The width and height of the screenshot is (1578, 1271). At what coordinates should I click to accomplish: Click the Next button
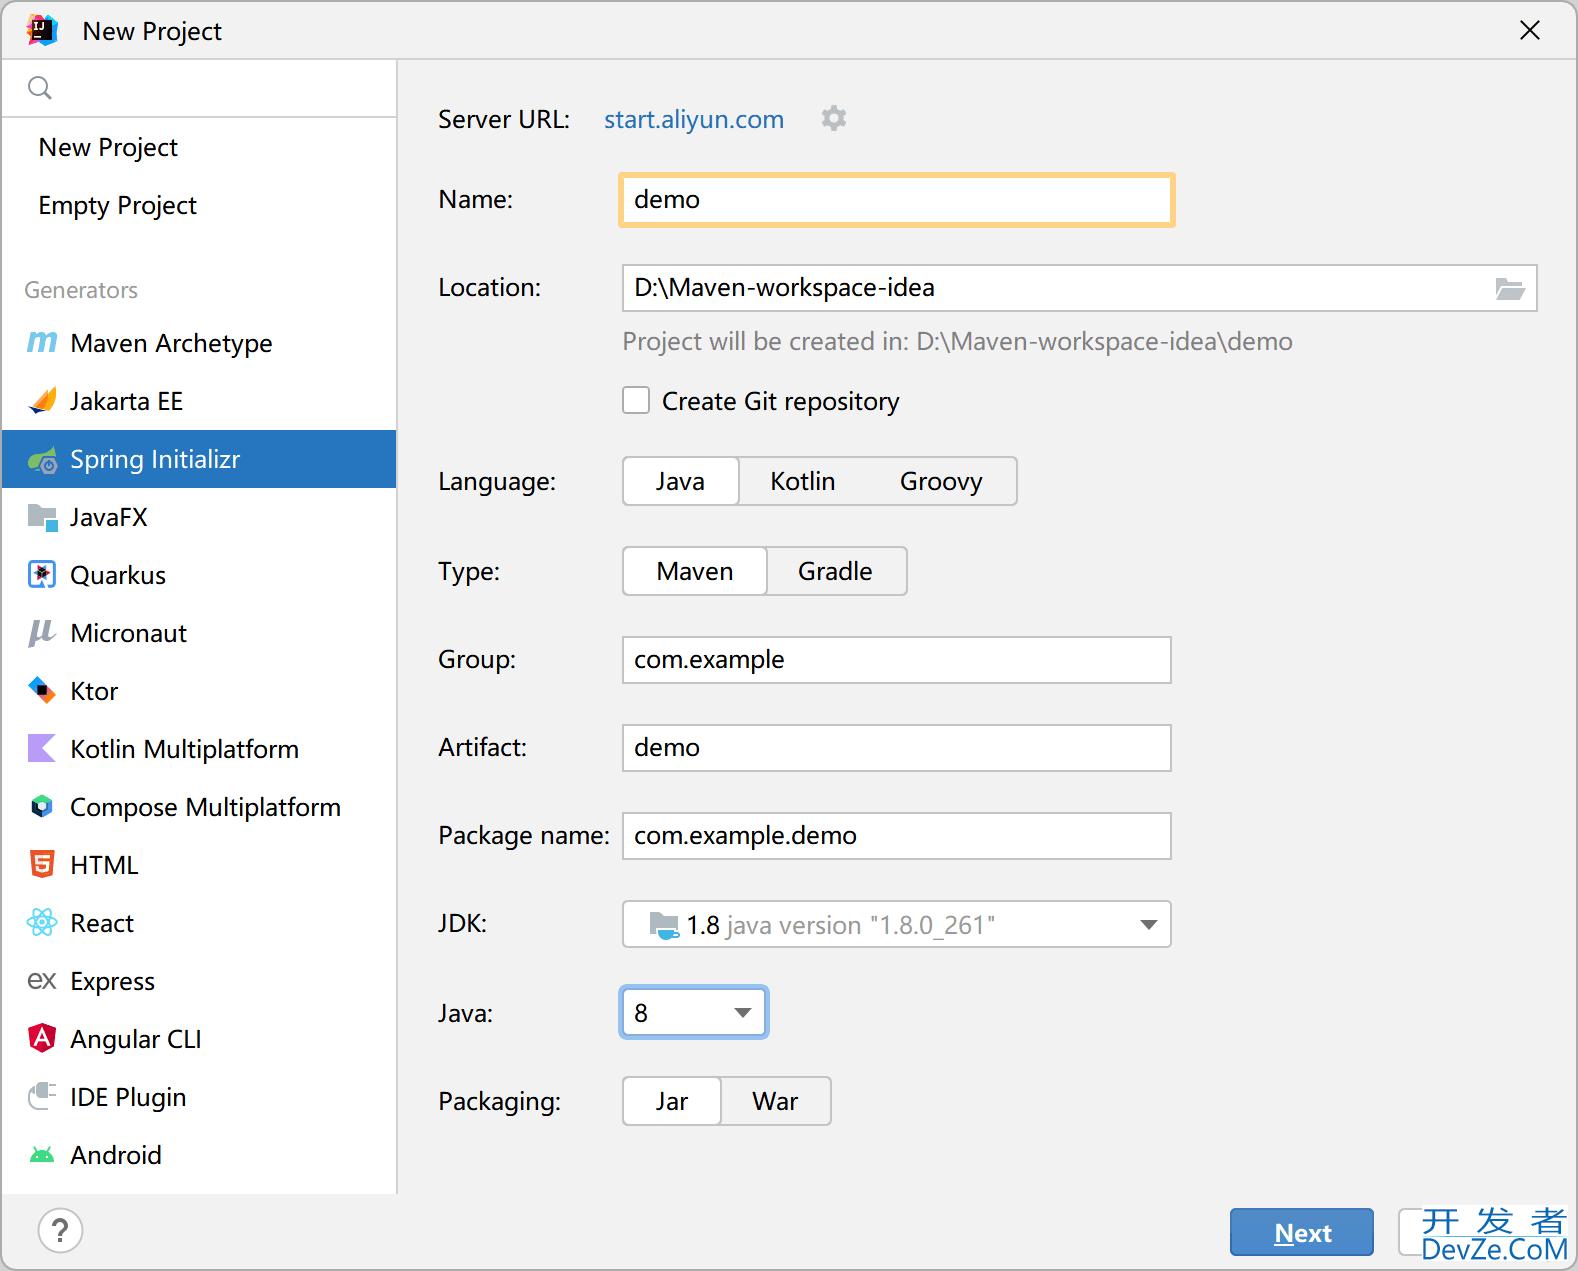pyautogui.click(x=1302, y=1233)
